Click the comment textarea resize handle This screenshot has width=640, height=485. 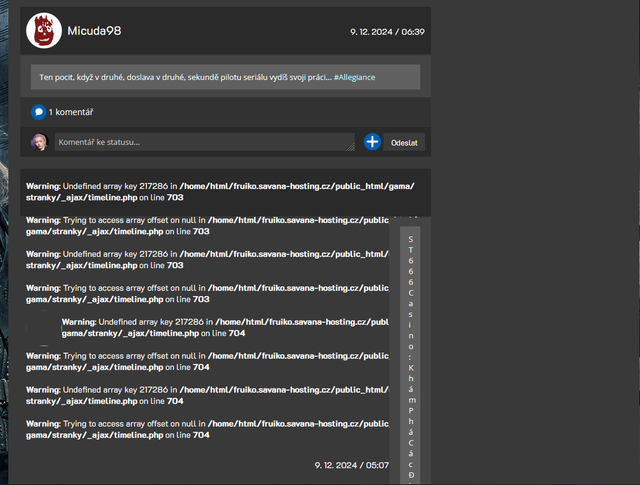pos(351,147)
